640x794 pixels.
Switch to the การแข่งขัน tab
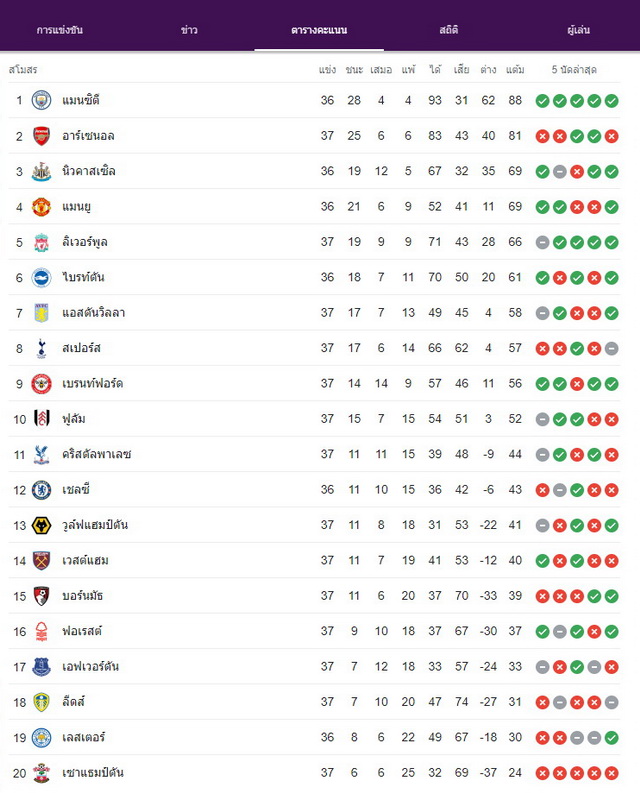pyautogui.click(x=60, y=30)
